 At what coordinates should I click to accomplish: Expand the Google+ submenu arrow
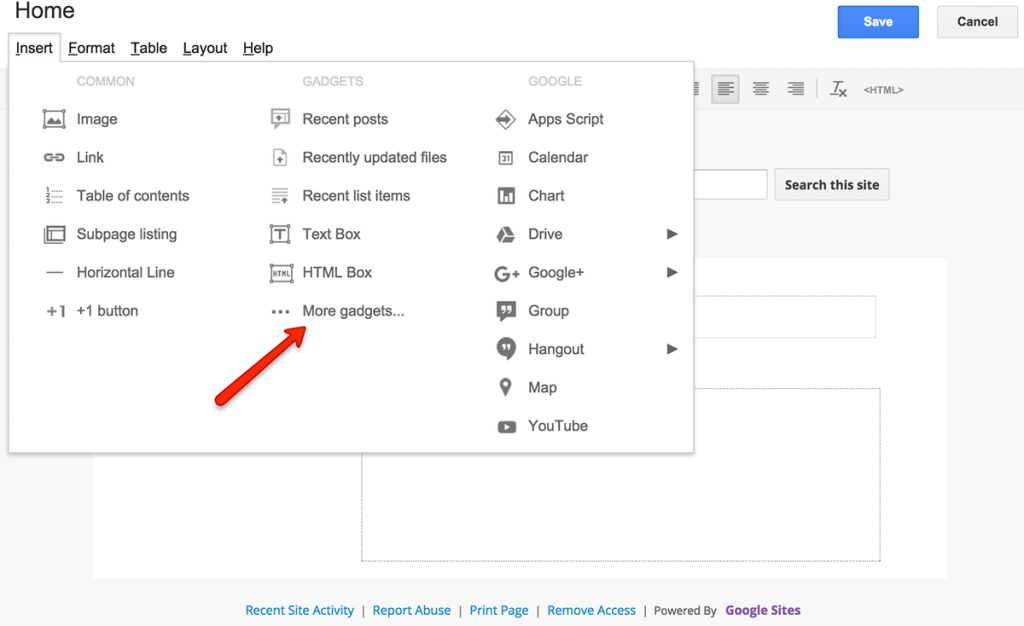tap(672, 272)
